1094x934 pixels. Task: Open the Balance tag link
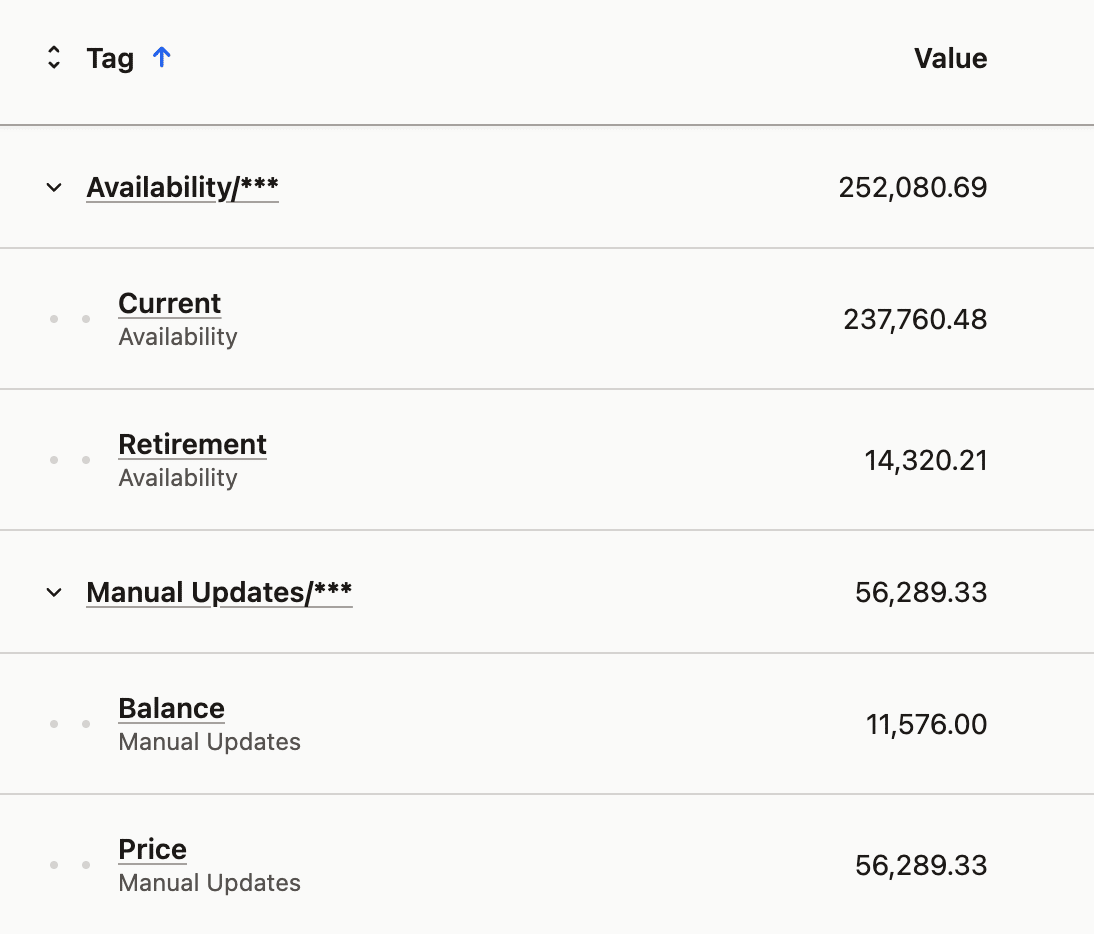(x=171, y=709)
